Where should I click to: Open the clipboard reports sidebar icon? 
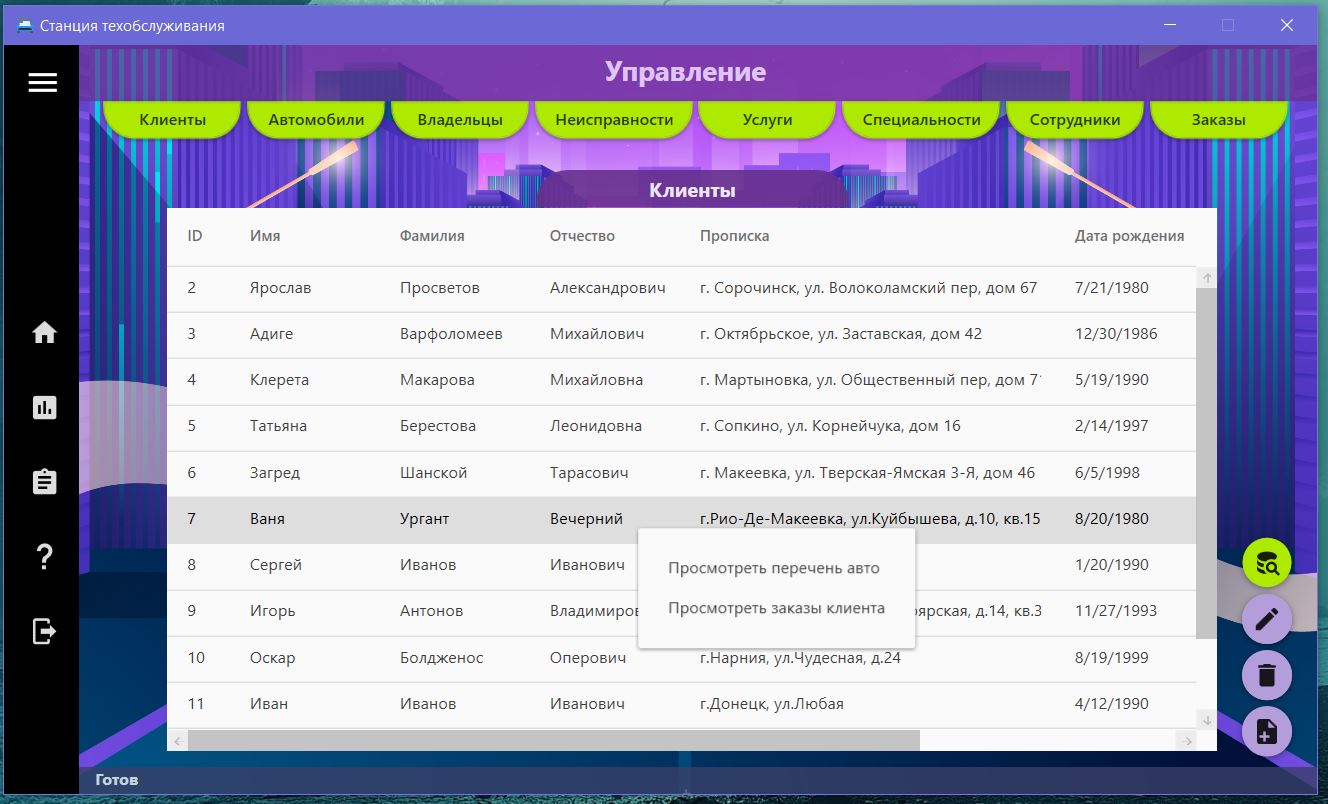(x=44, y=481)
